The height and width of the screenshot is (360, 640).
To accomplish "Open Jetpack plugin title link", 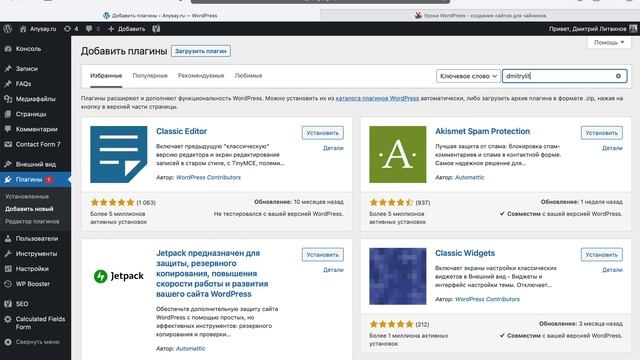I will [x=212, y=273].
